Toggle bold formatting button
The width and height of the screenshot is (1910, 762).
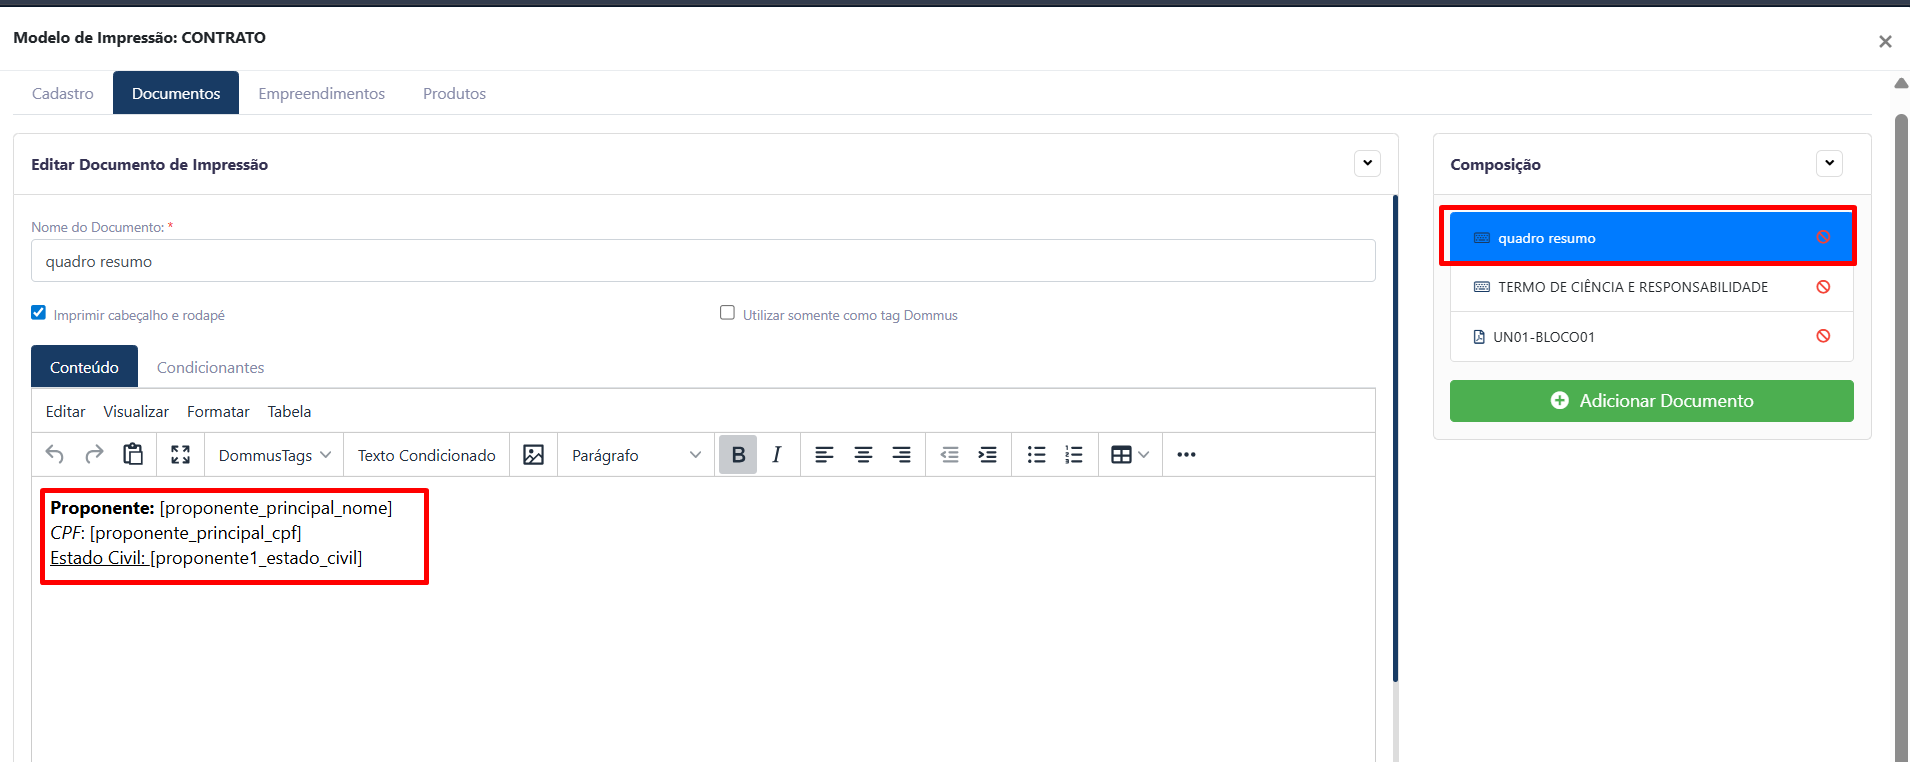pyautogui.click(x=738, y=455)
